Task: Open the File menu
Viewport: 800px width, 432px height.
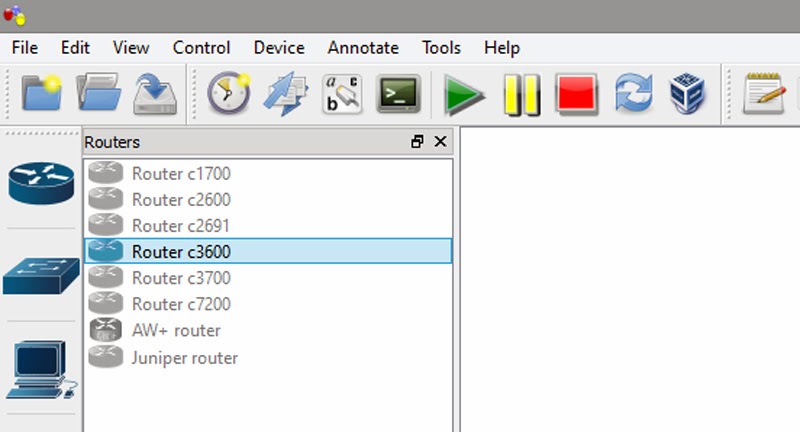Action: point(24,47)
